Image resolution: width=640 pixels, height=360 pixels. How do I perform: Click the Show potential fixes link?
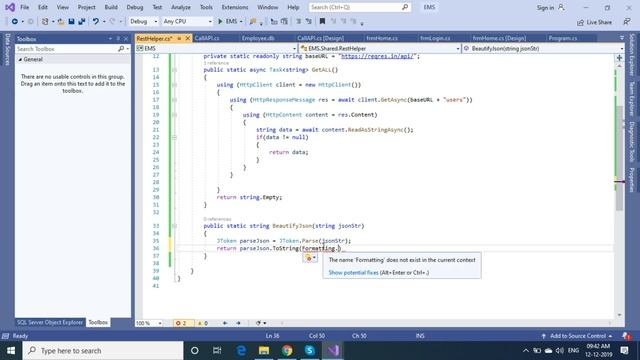coord(353,273)
